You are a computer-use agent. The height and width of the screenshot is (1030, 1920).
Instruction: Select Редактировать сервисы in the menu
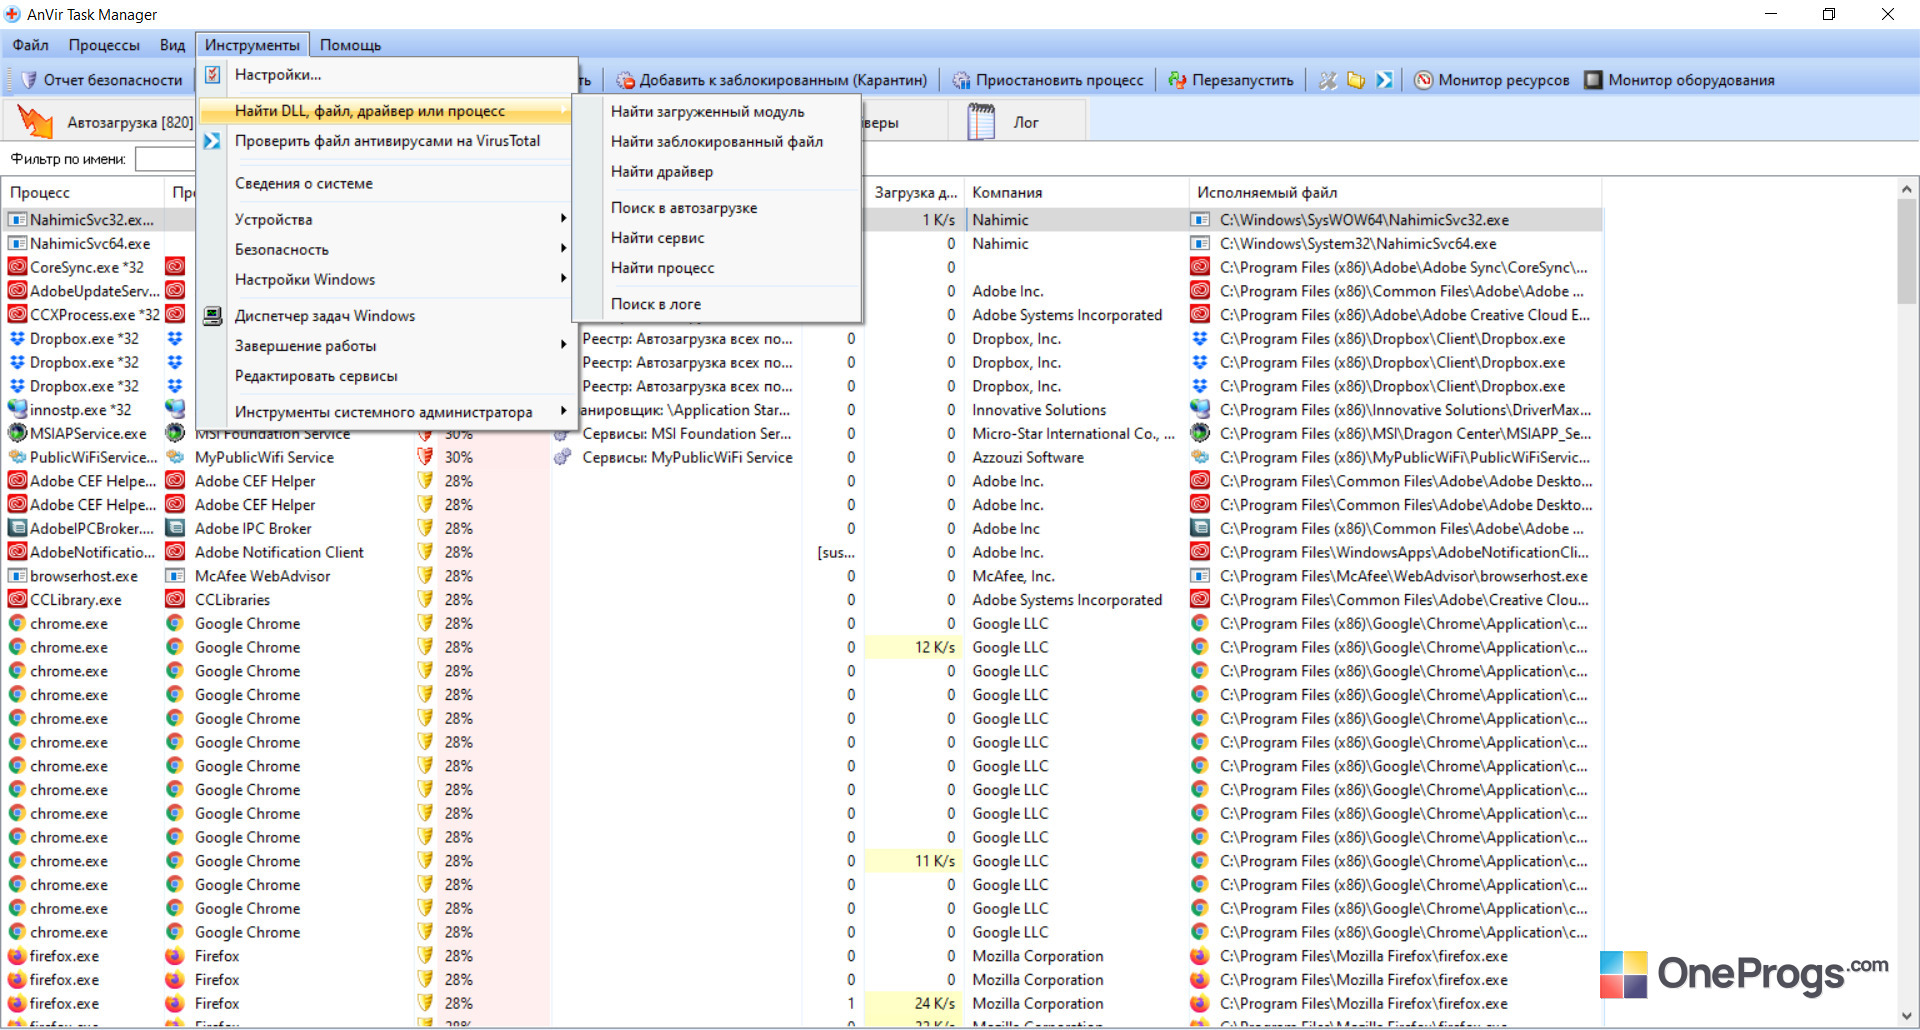point(387,376)
